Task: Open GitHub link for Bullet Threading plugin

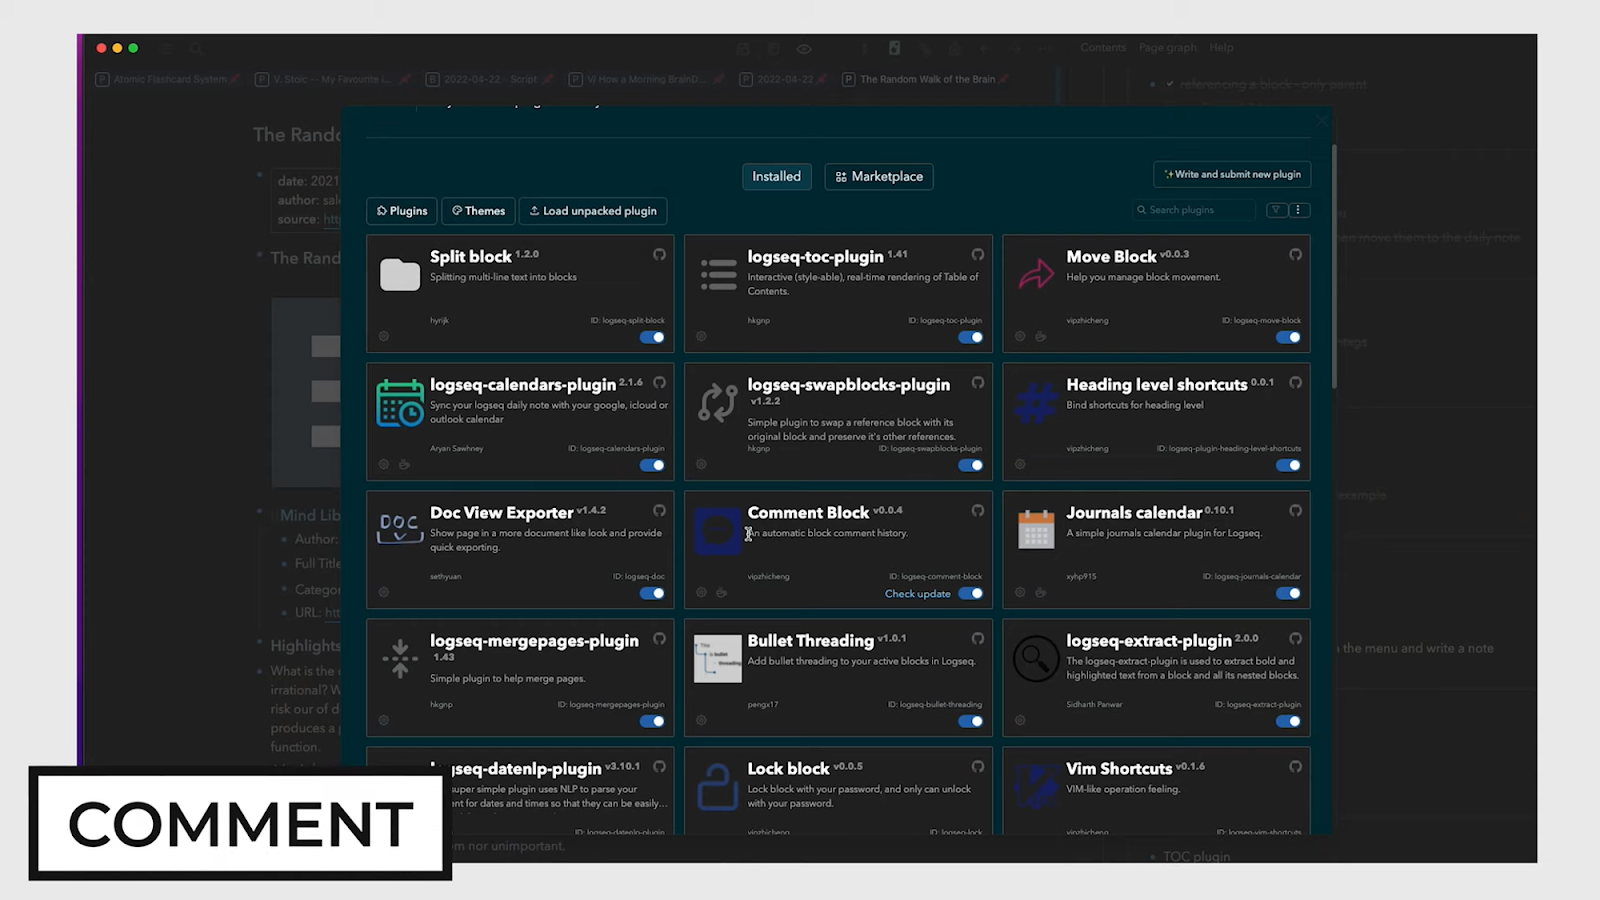Action: 977,639
